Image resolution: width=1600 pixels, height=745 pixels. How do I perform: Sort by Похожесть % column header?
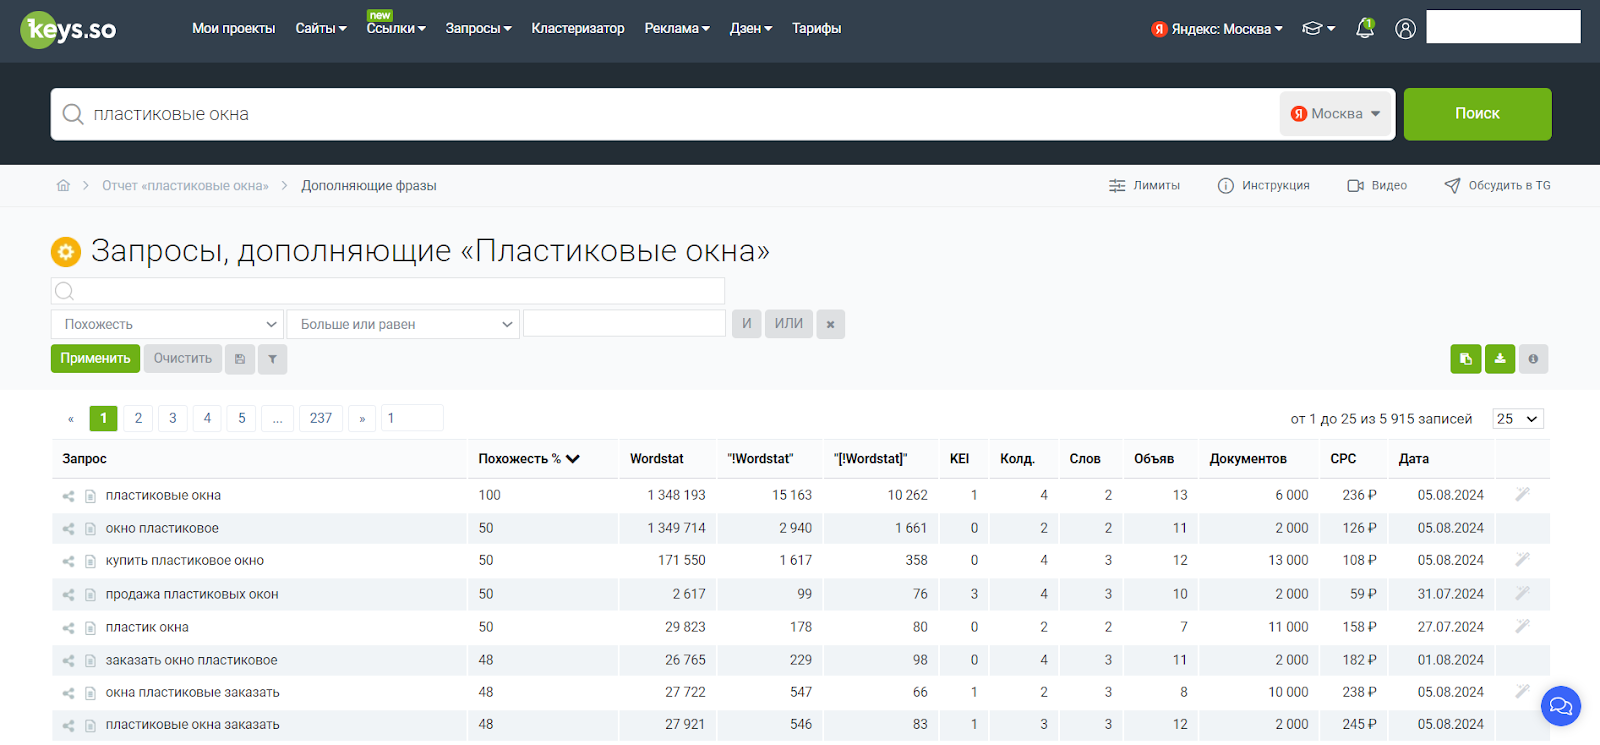[529, 459]
